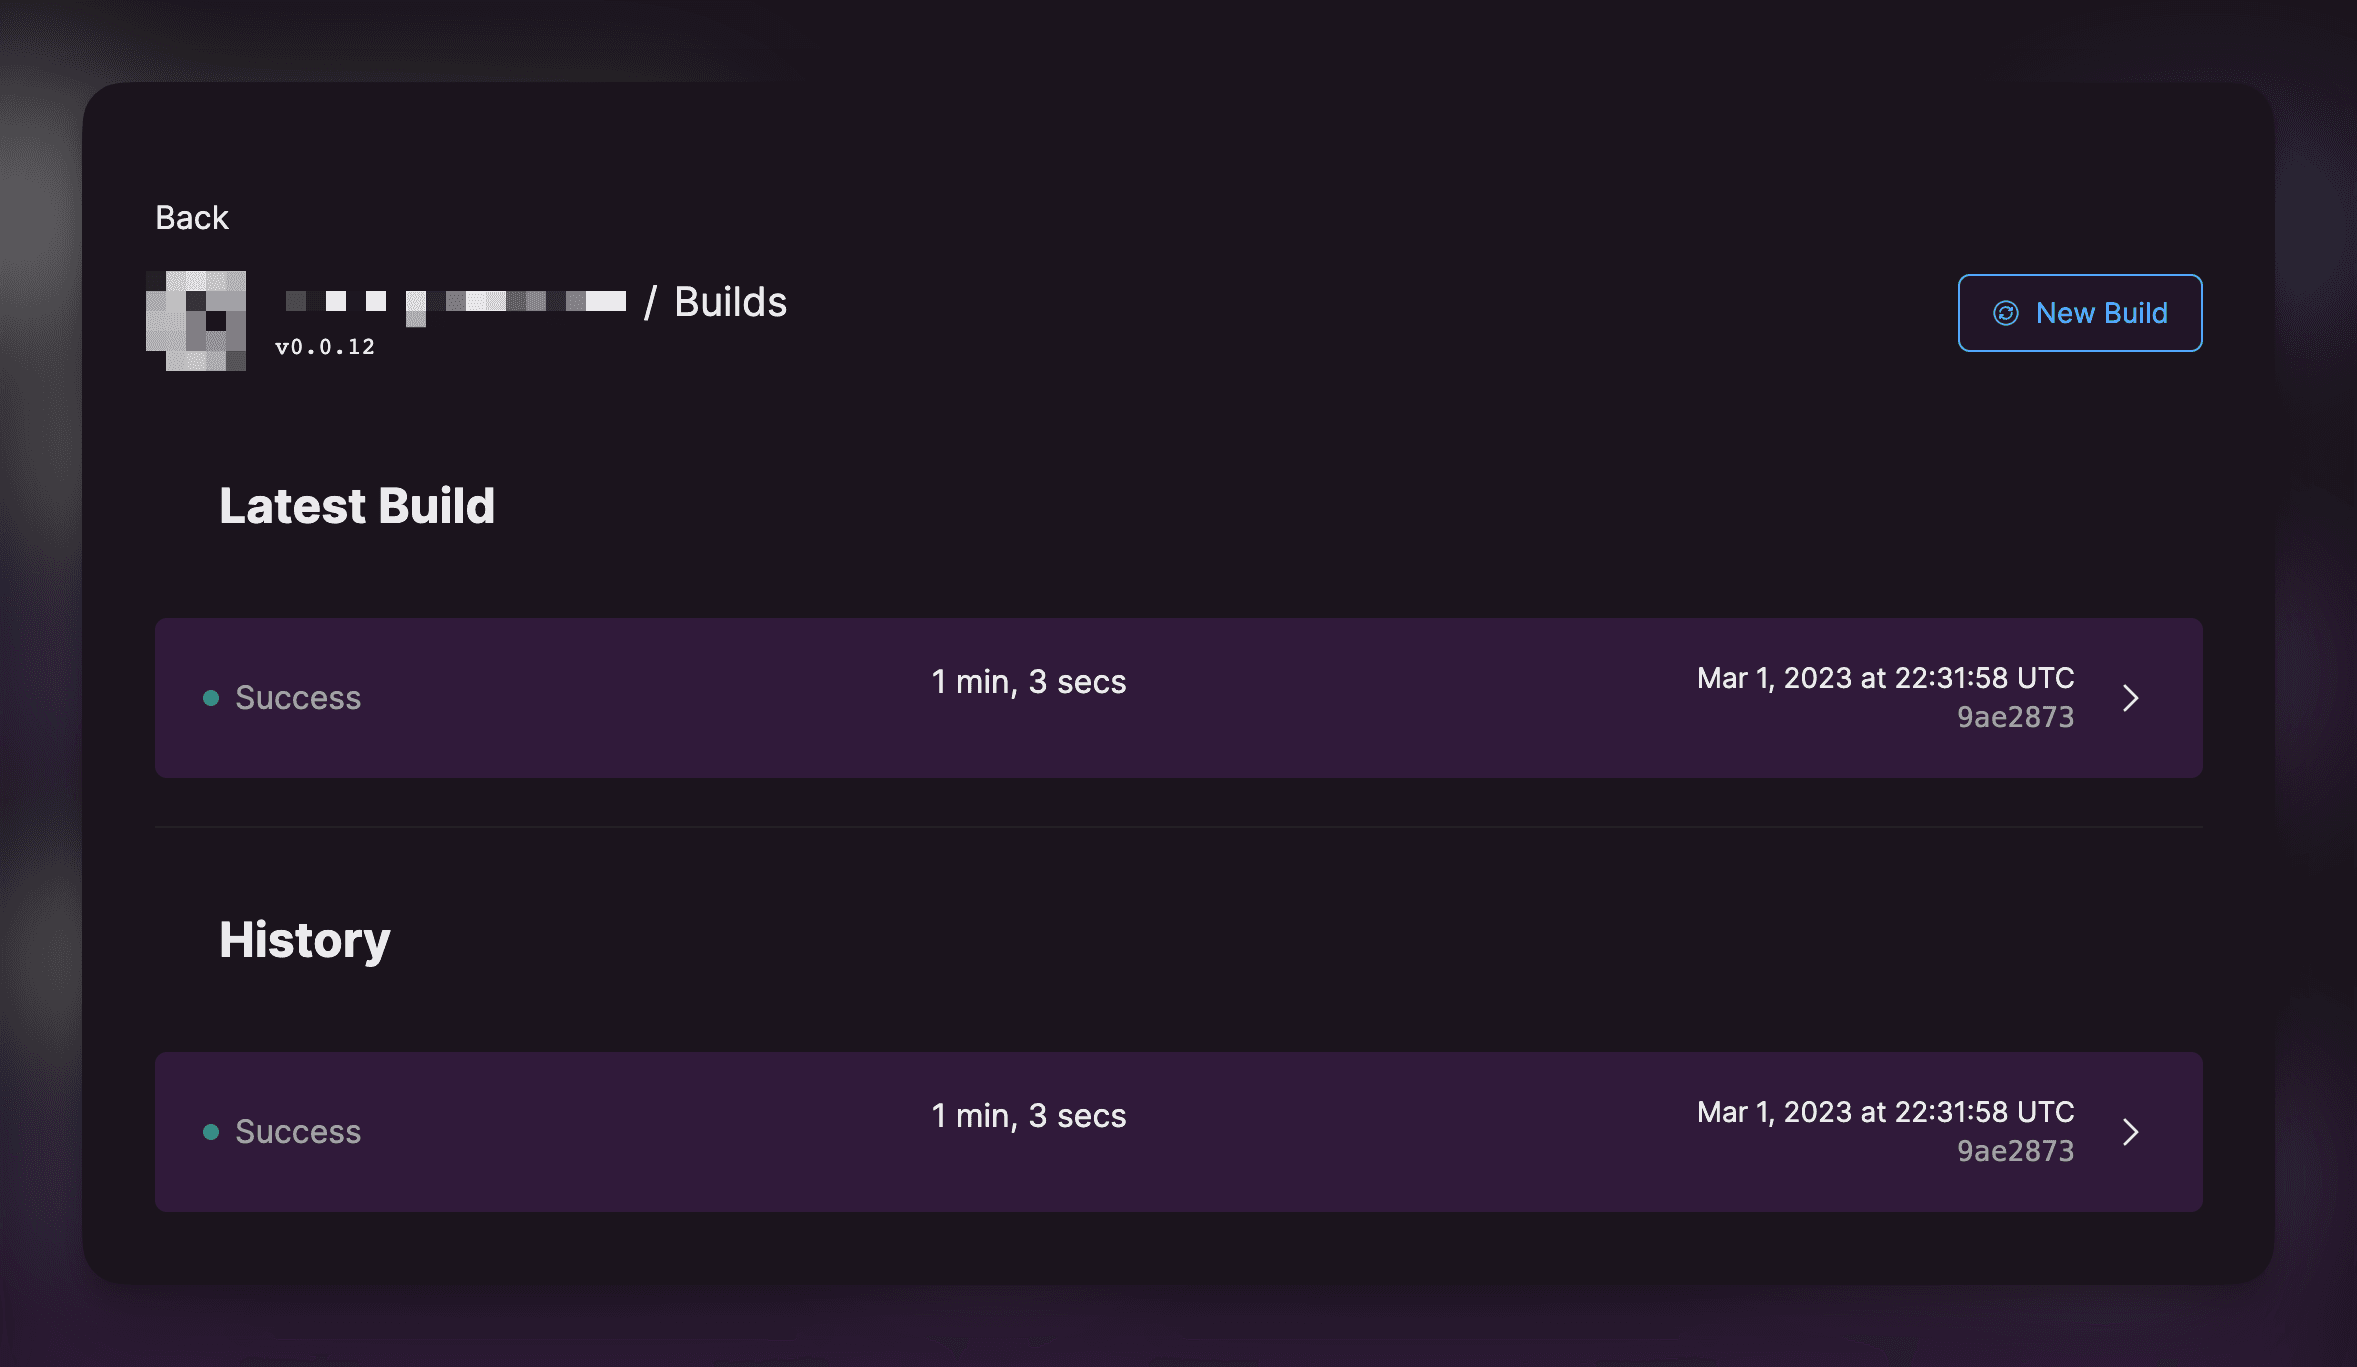Click the History row's 1 min, 3 secs duration
Image resolution: width=2357 pixels, height=1367 pixels.
click(x=1029, y=1116)
